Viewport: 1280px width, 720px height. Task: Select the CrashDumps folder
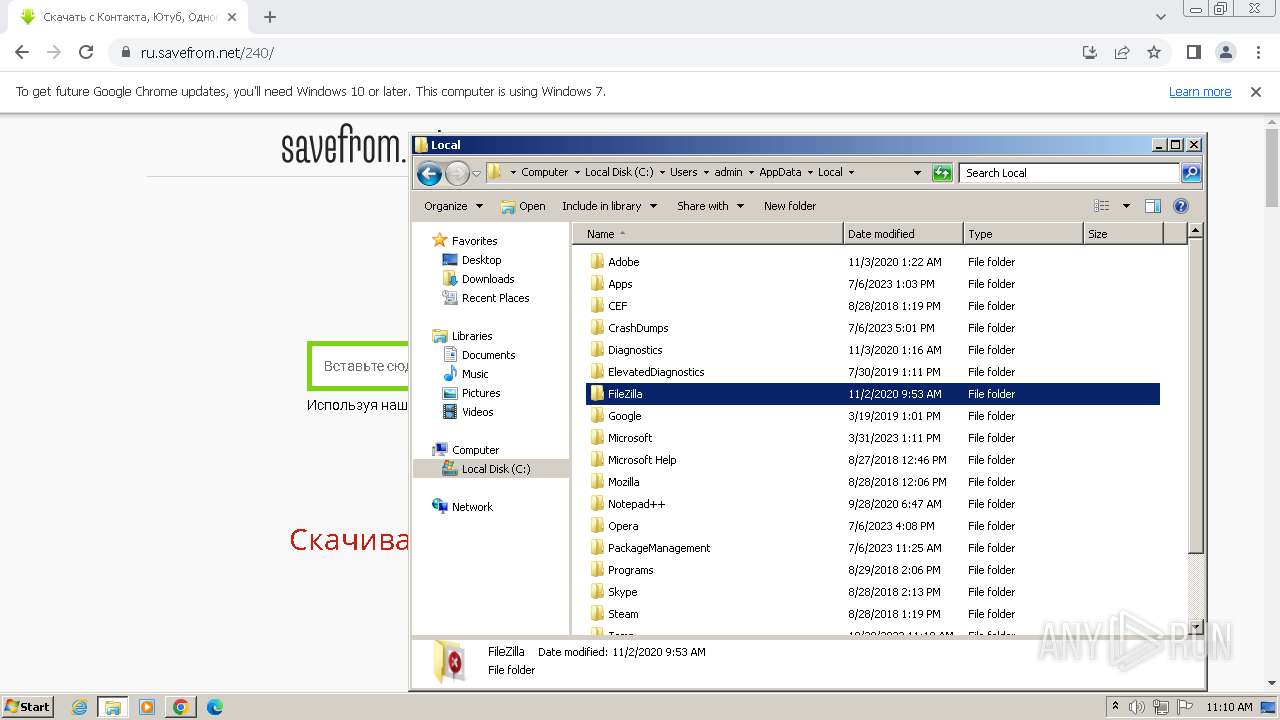click(872, 328)
